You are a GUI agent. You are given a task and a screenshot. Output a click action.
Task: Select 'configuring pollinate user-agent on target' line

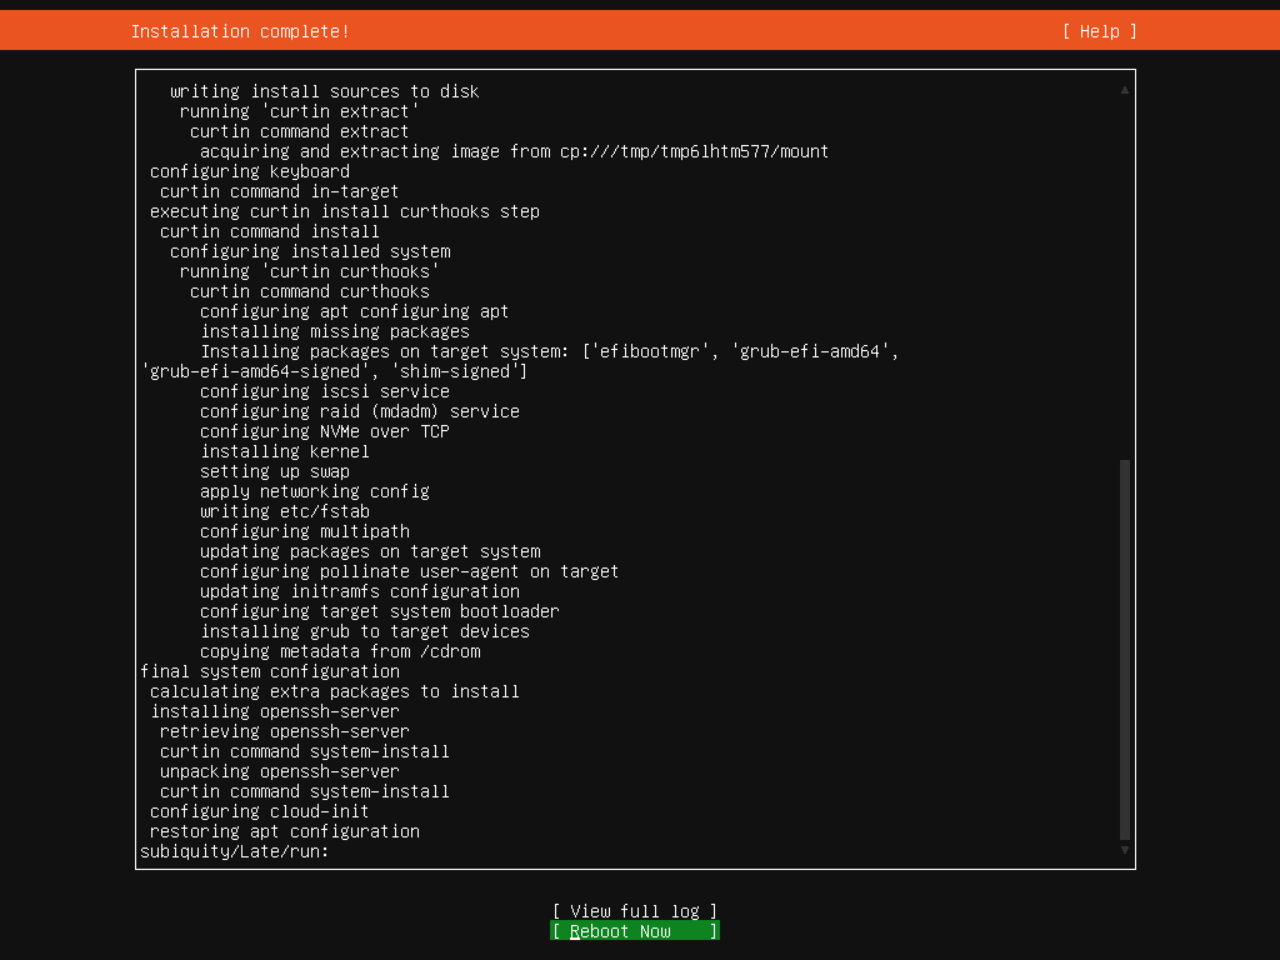pos(410,571)
